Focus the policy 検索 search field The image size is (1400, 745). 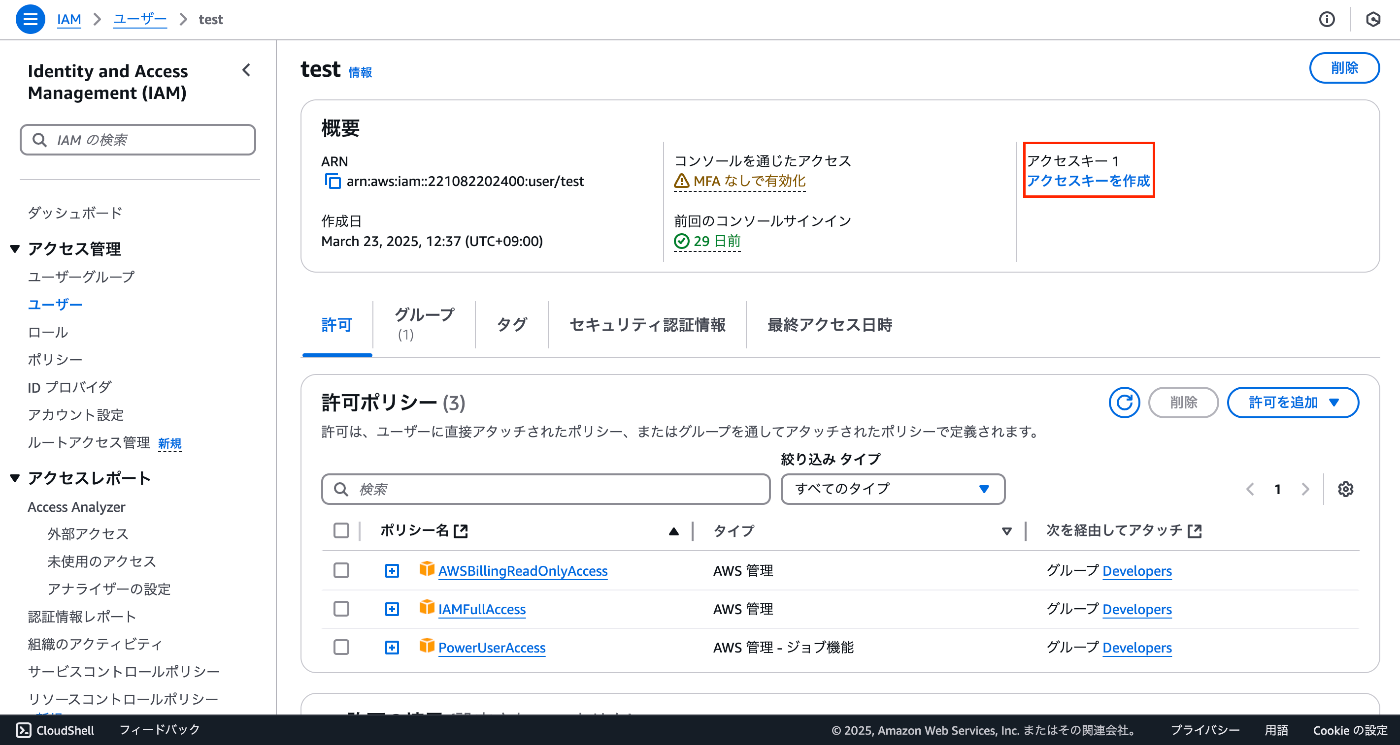pos(546,489)
